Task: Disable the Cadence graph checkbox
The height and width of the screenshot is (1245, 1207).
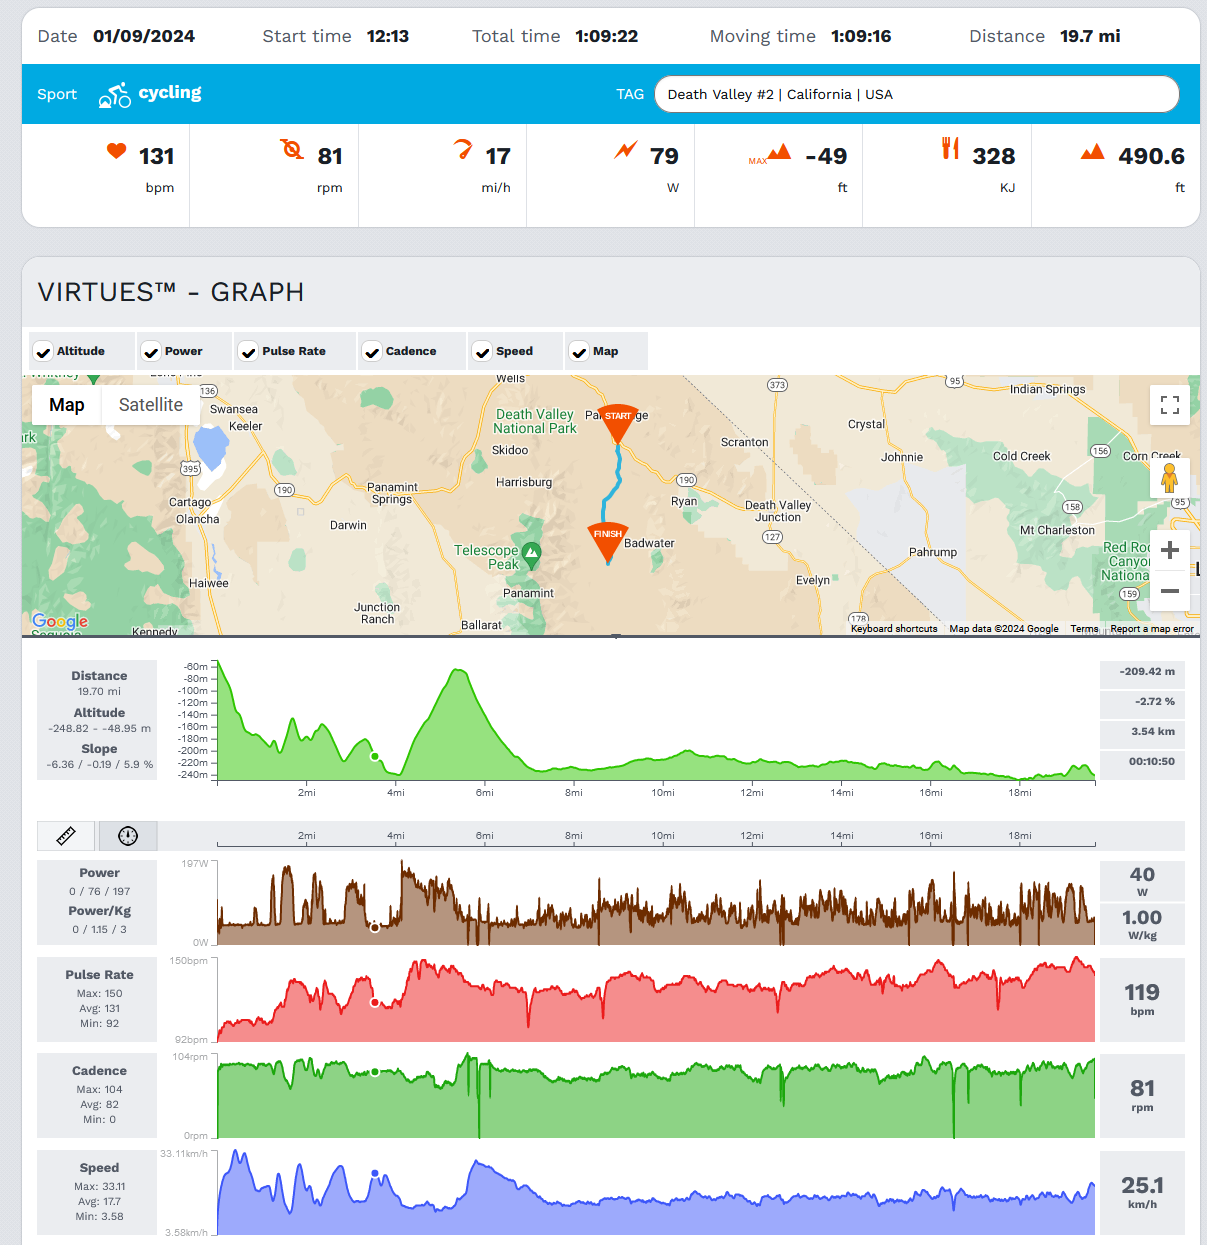Action: (x=372, y=352)
